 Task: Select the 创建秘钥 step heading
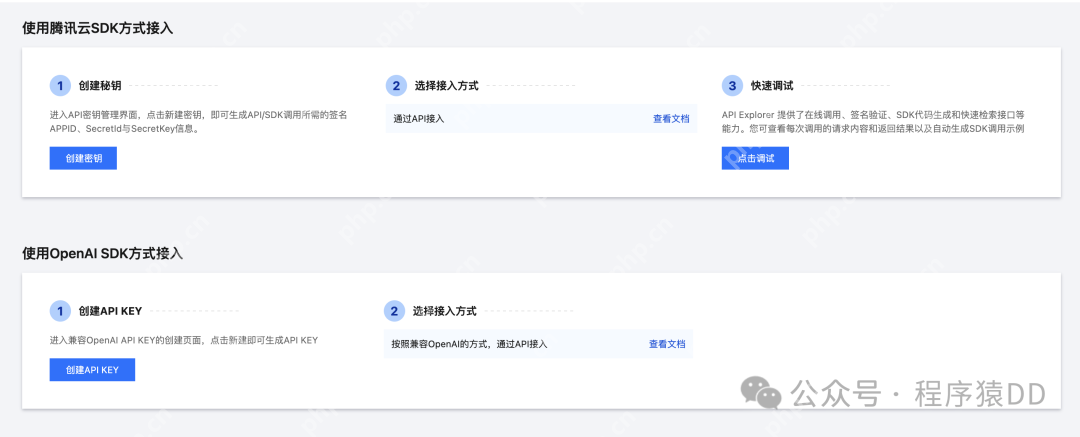click(x=100, y=86)
